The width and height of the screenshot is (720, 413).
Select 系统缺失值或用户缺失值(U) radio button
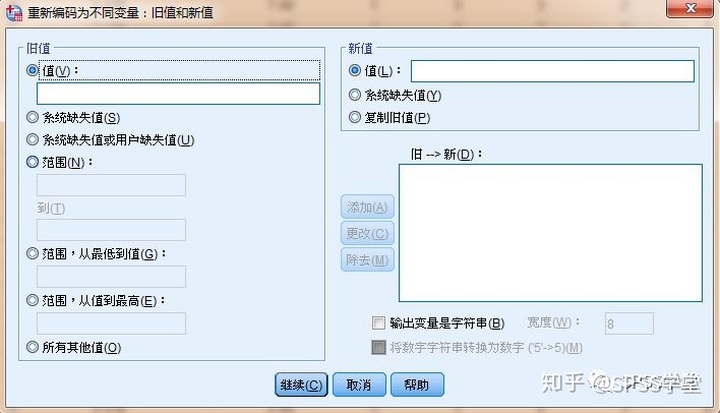coord(32,139)
